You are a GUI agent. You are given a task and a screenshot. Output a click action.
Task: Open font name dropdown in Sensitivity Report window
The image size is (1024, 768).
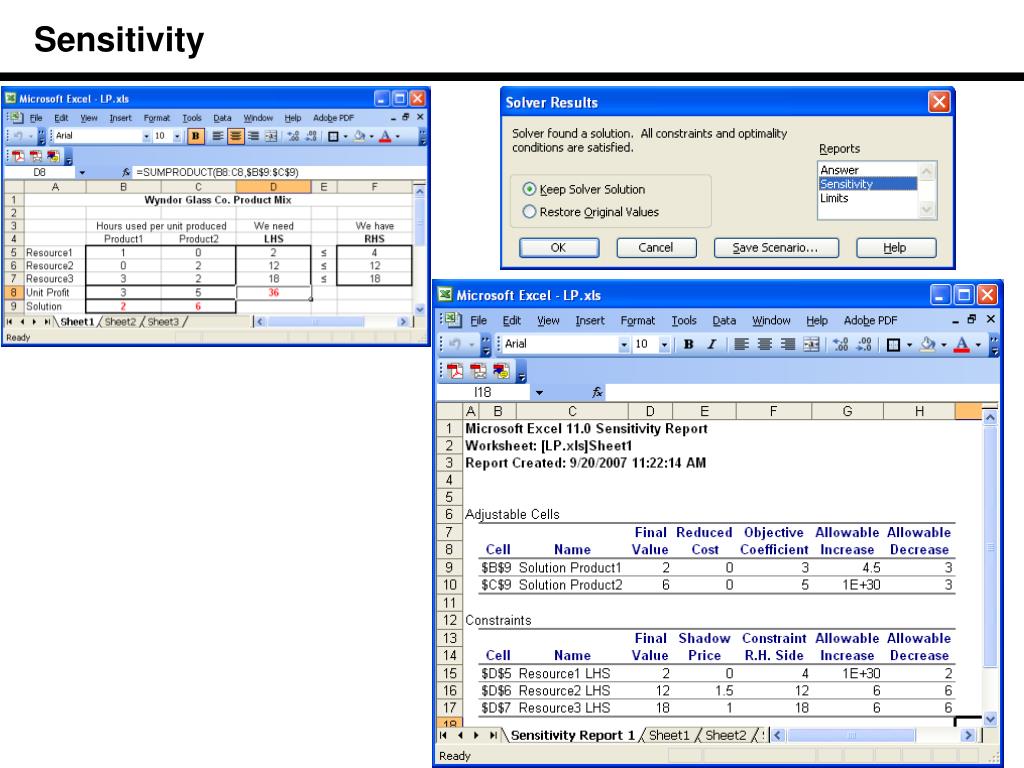click(624, 344)
